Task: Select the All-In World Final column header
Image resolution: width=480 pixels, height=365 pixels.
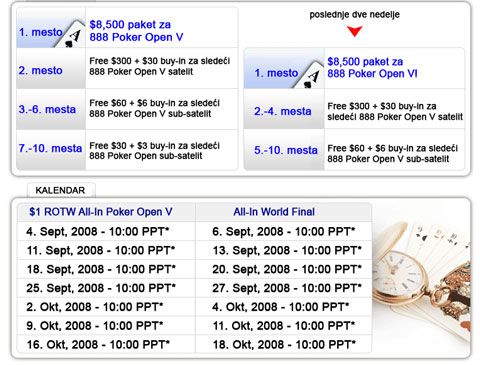Action: point(274,212)
